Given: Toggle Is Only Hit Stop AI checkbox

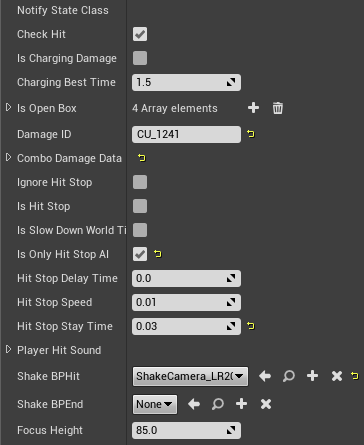Looking at the screenshot, I should click(x=140, y=254).
